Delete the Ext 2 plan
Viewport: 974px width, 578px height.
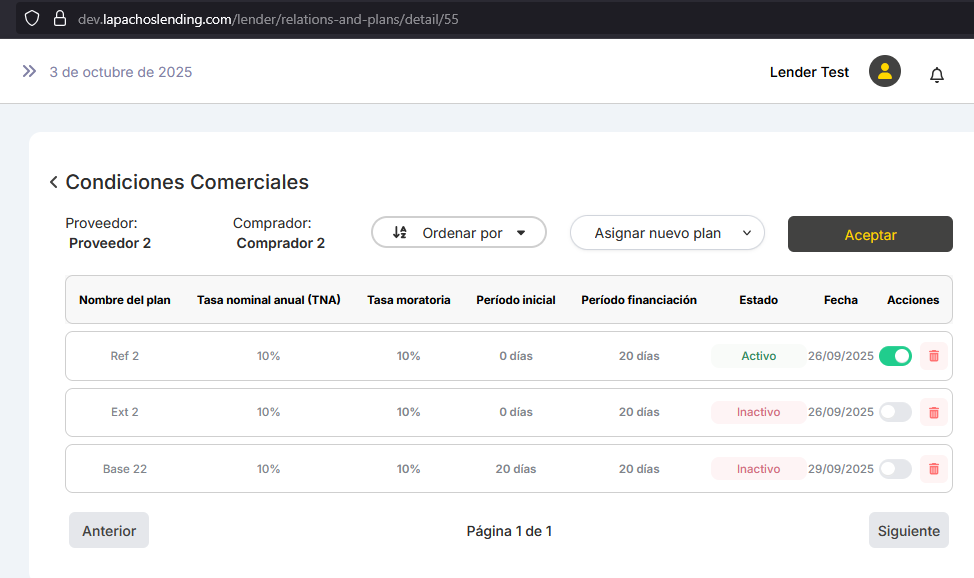click(x=934, y=412)
